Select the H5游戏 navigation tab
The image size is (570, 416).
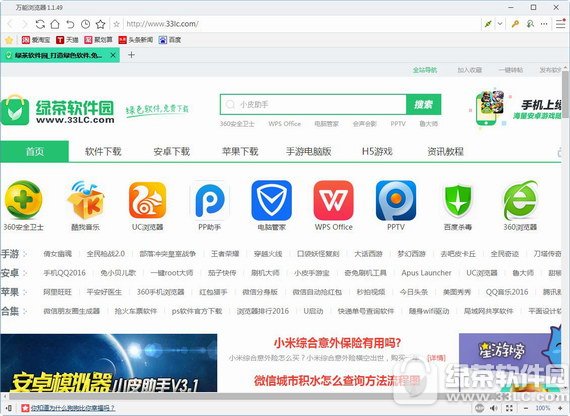pos(377,151)
